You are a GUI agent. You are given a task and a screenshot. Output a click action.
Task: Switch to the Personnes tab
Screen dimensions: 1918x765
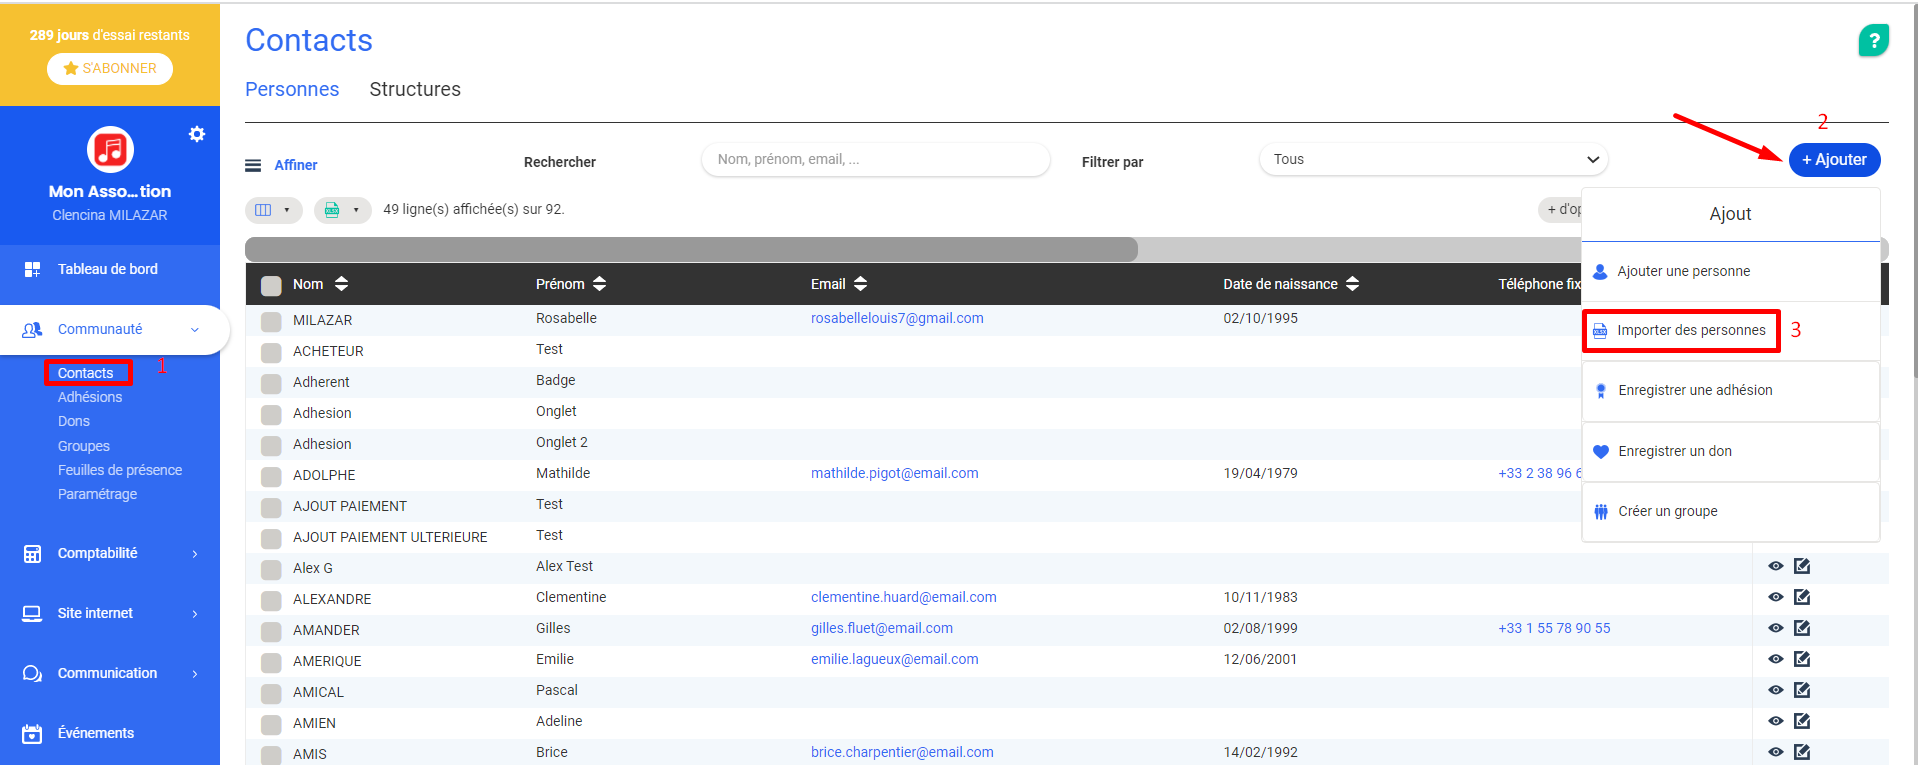pos(292,89)
